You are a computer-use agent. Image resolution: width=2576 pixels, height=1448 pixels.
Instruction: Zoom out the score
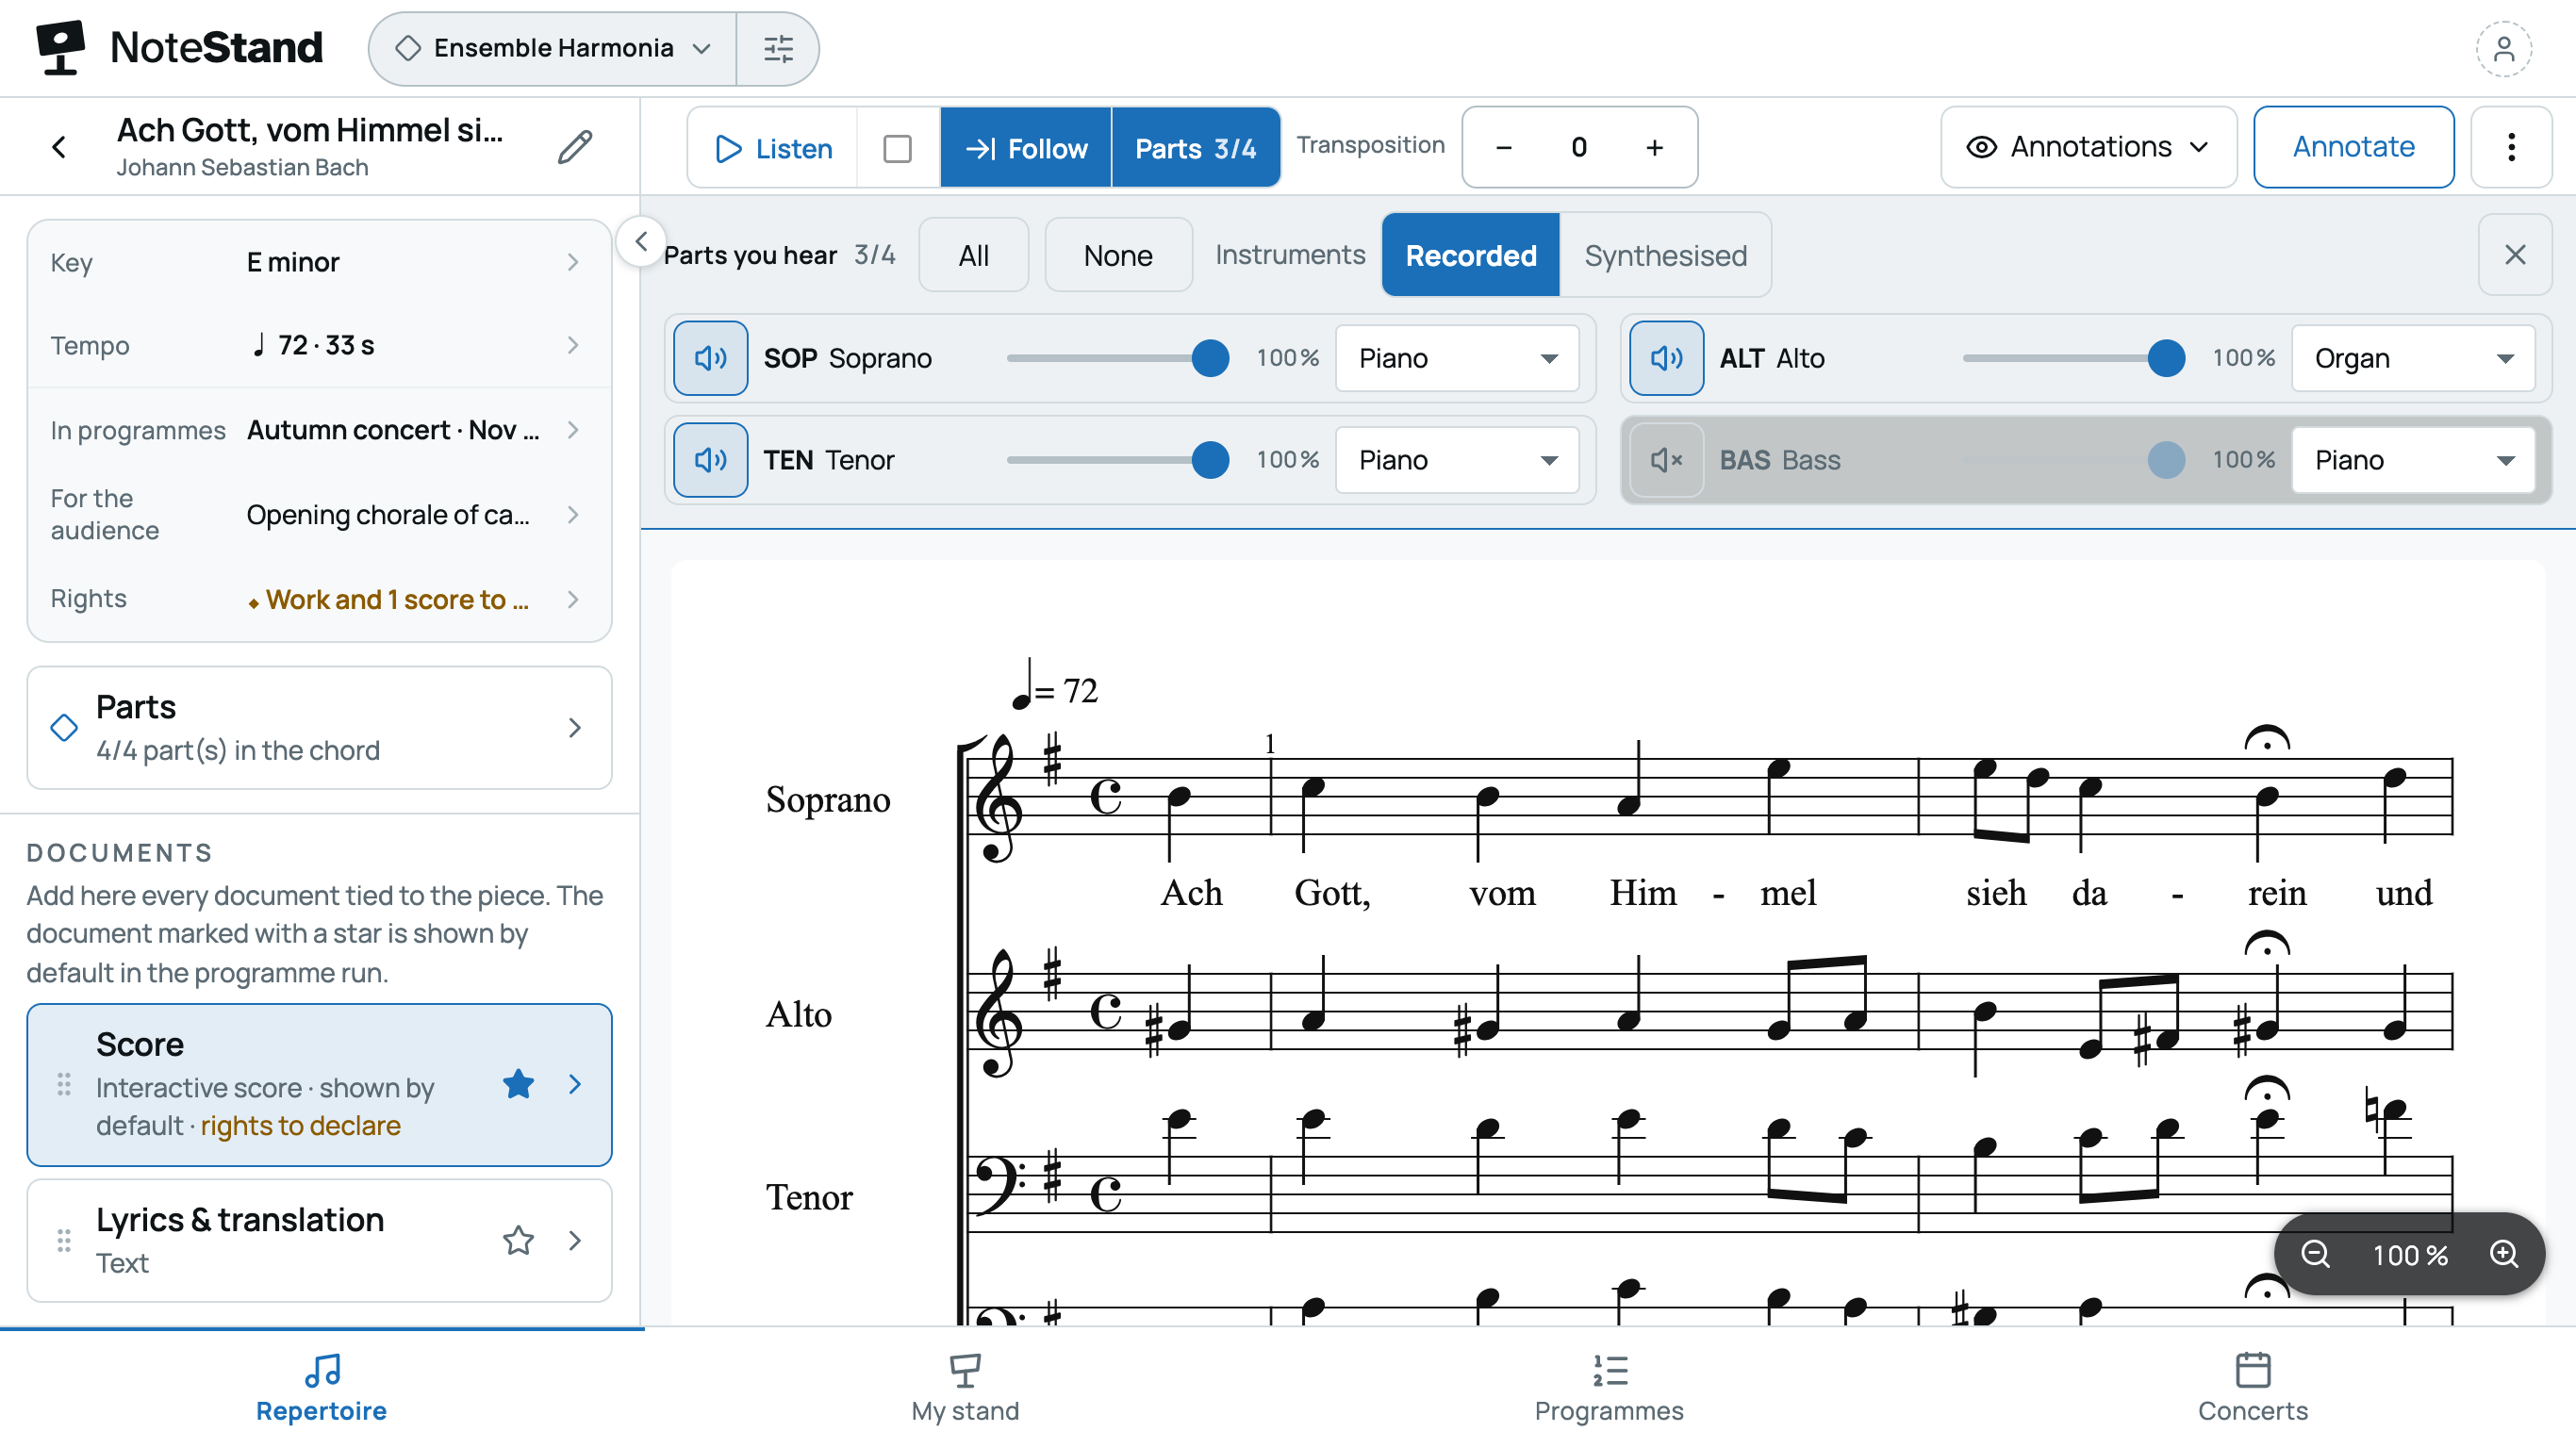pos(2316,1254)
